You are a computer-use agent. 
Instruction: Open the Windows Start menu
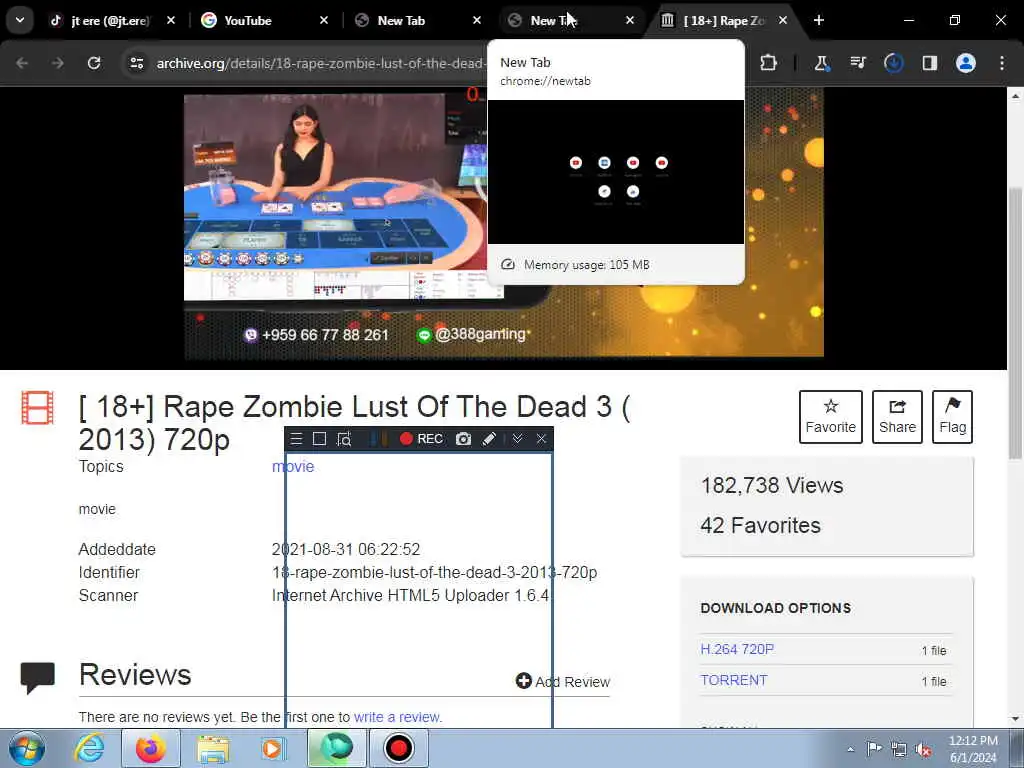pos(26,748)
